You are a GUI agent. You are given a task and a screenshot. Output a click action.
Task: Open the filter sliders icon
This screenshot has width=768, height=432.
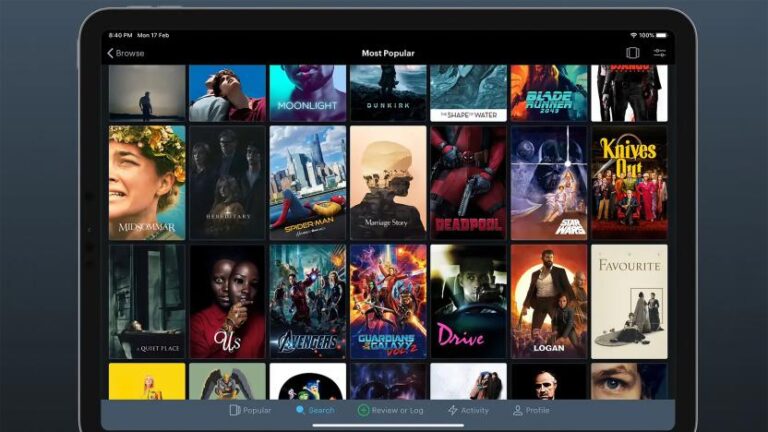tap(659, 53)
